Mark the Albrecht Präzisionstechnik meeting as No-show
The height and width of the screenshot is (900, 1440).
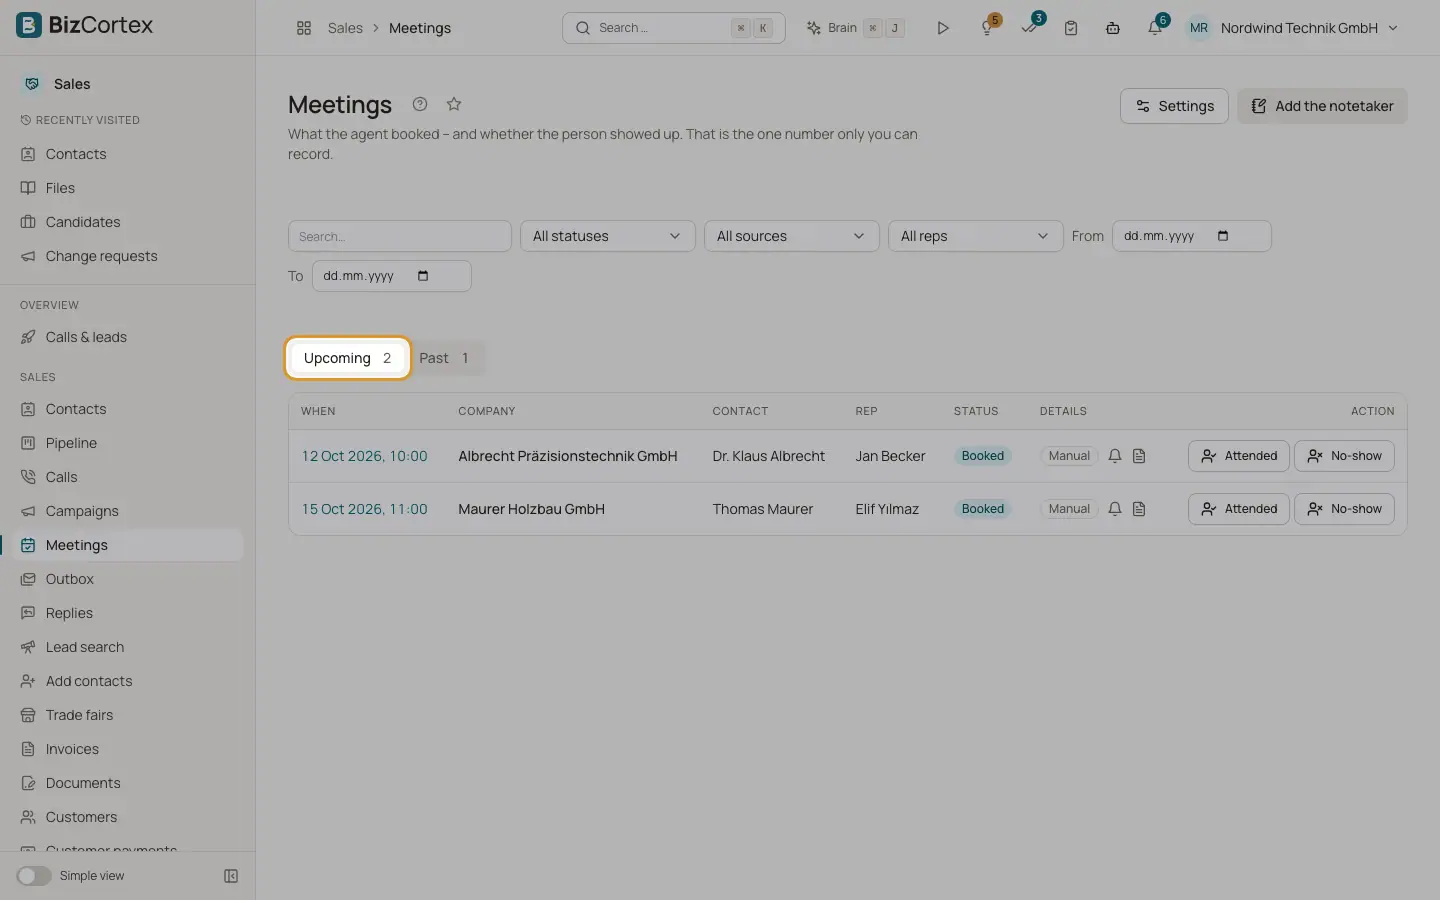pos(1344,456)
